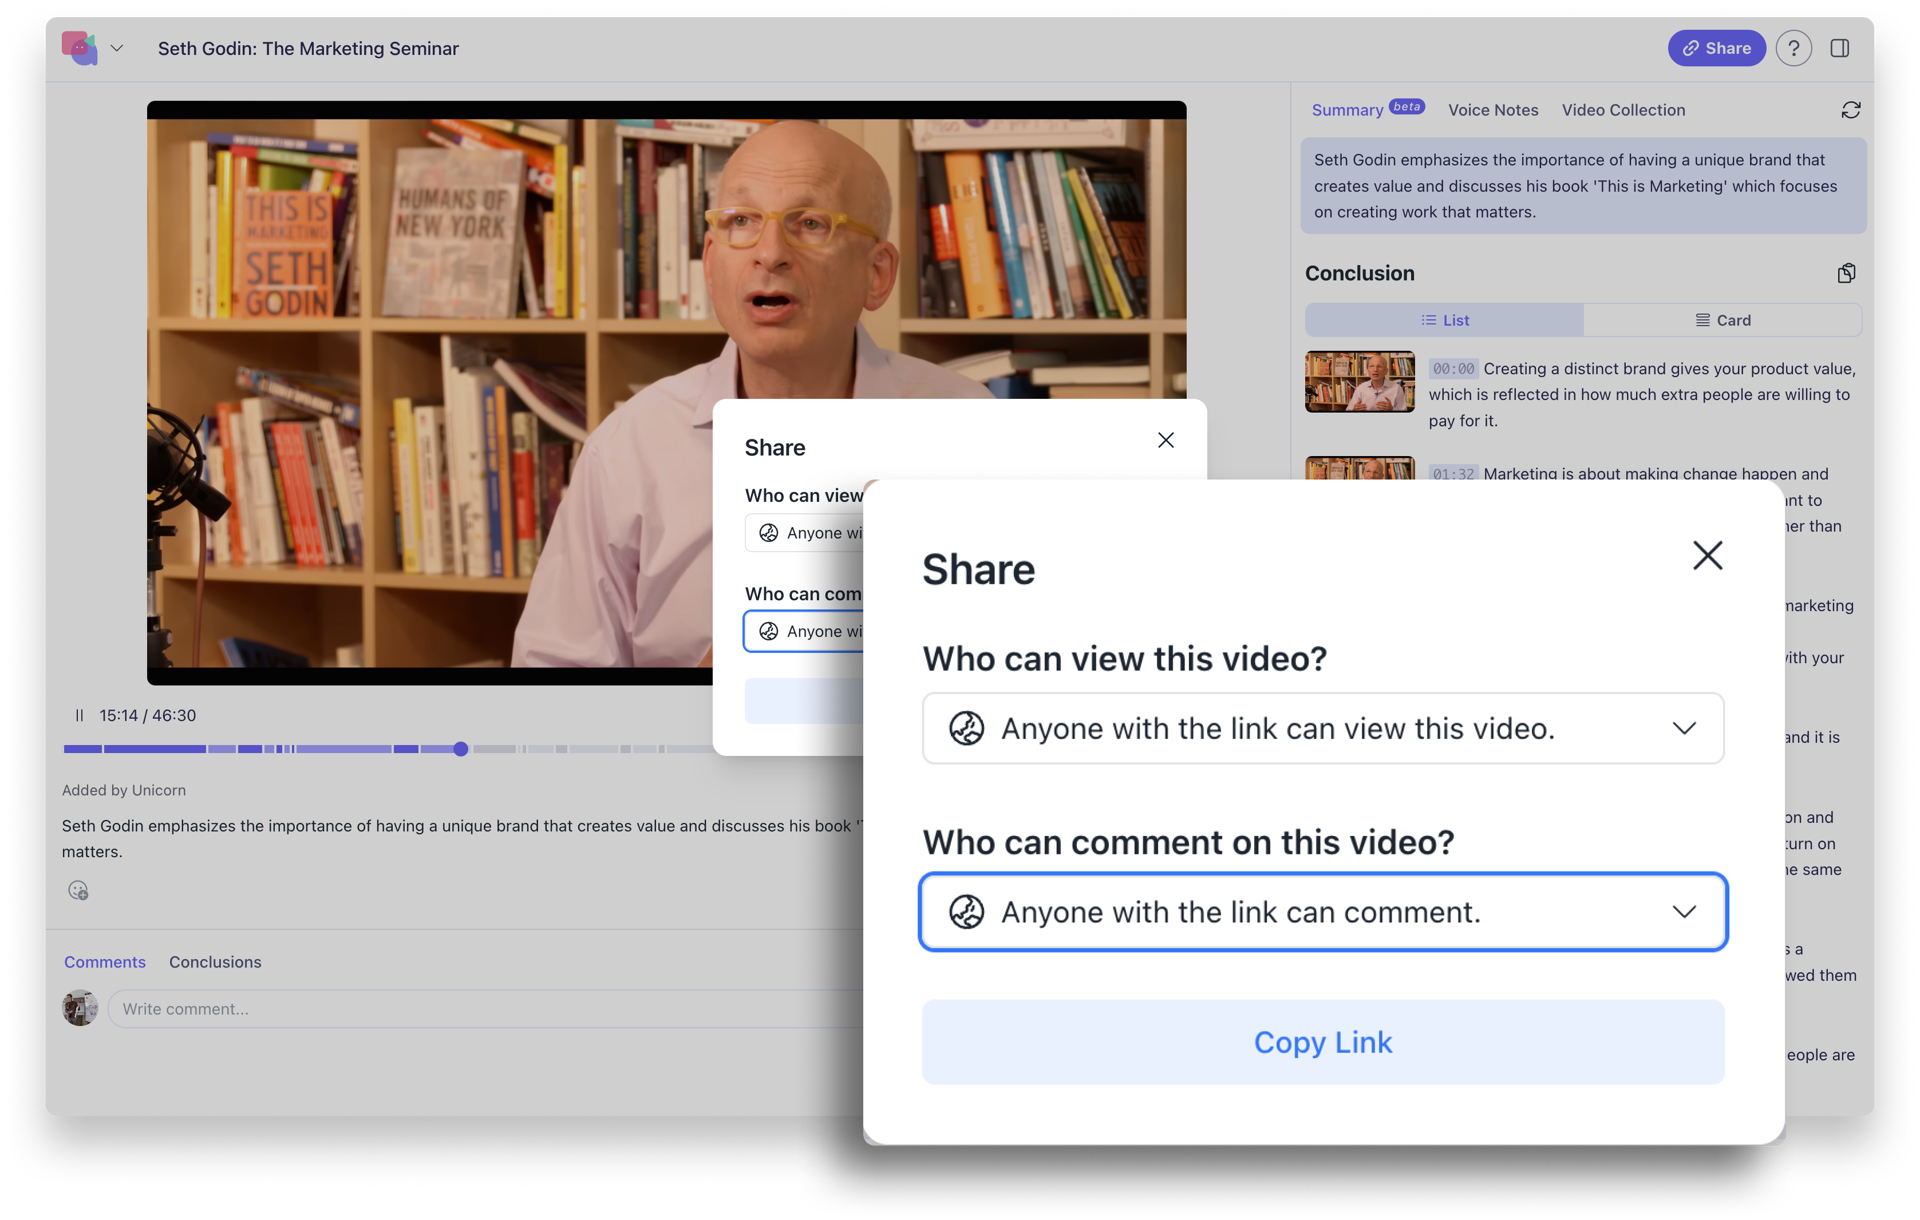Open the Conclusions tab below the video
Image resolution: width=1920 pixels, height=1220 pixels.
pos(215,962)
